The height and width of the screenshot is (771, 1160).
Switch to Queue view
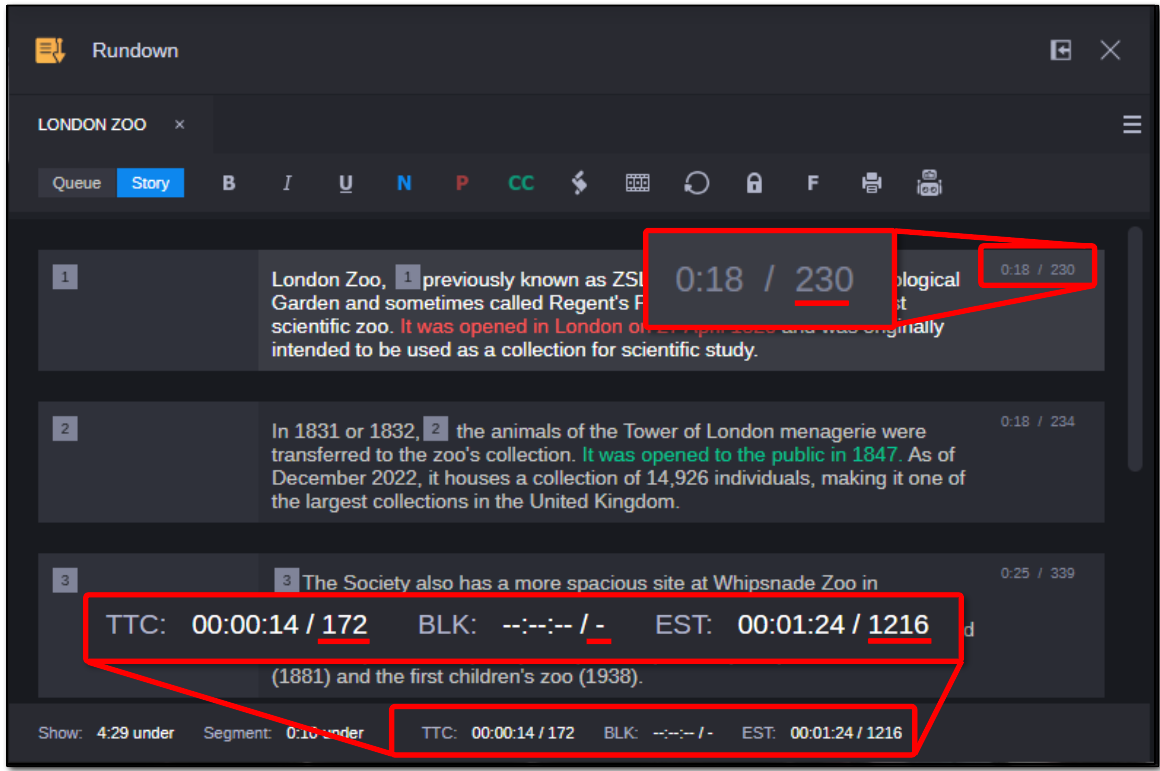pos(77,183)
